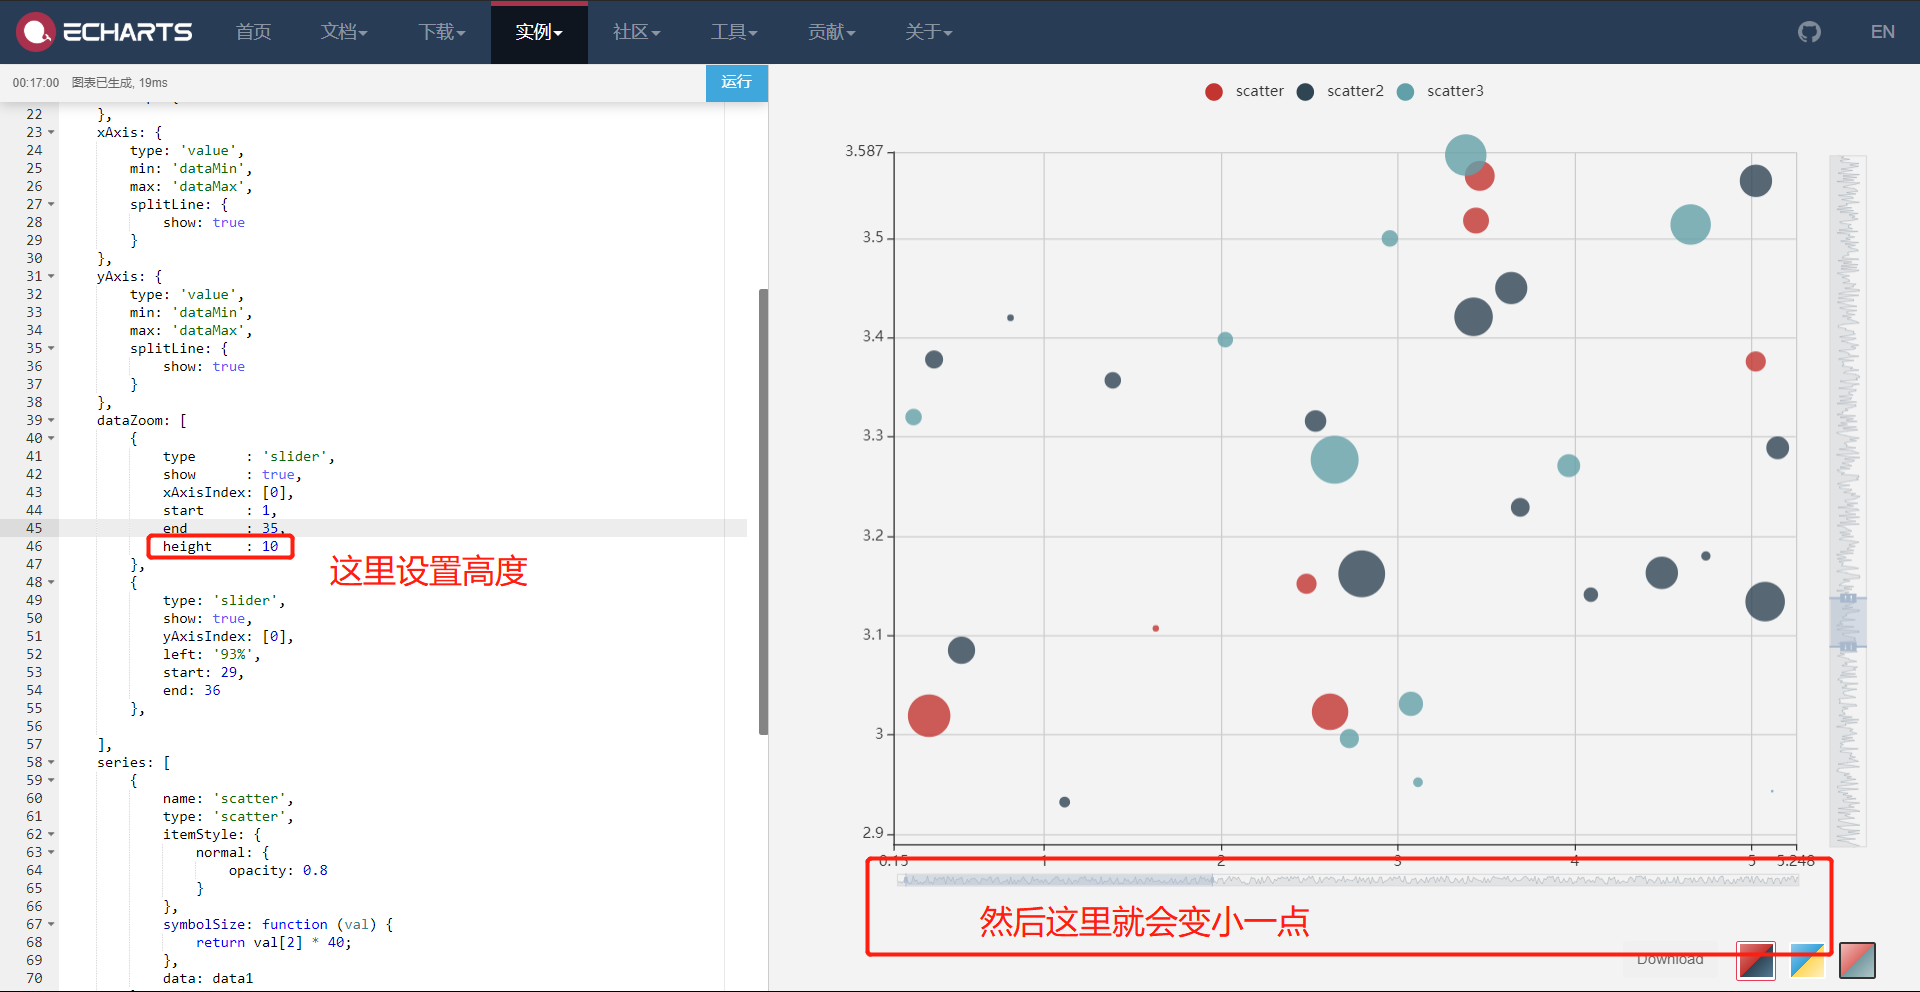The width and height of the screenshot is (1920, 992).
Task: Open the 文档 dropdown menu
Action: (344, 31)
